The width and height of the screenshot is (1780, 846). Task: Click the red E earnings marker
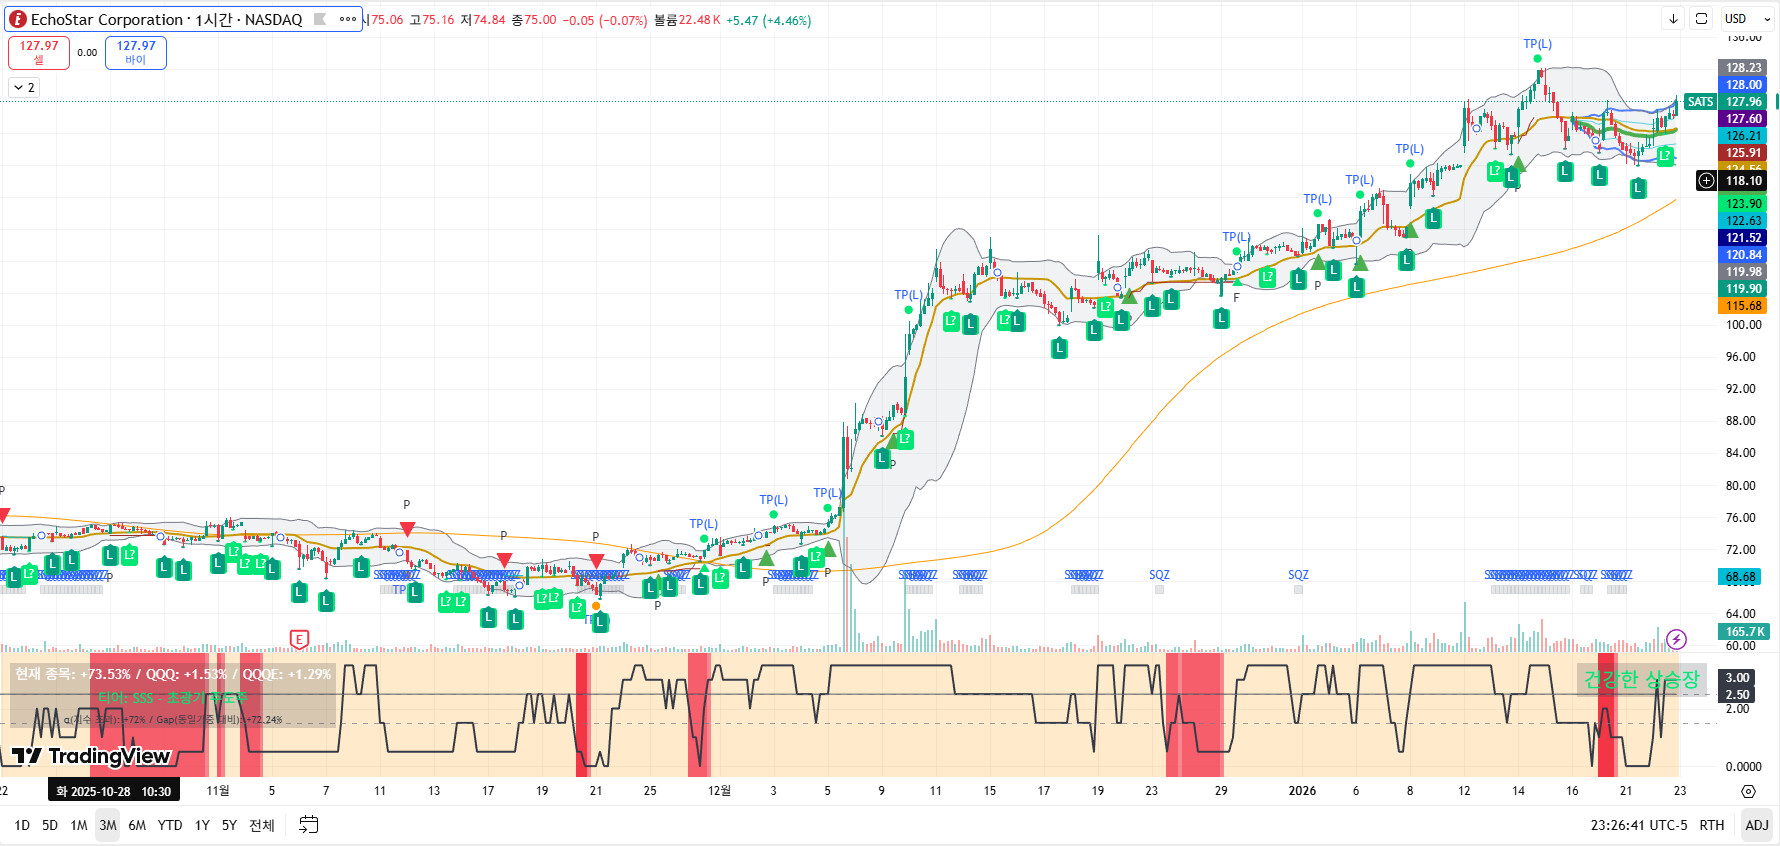tap(298, 639)
